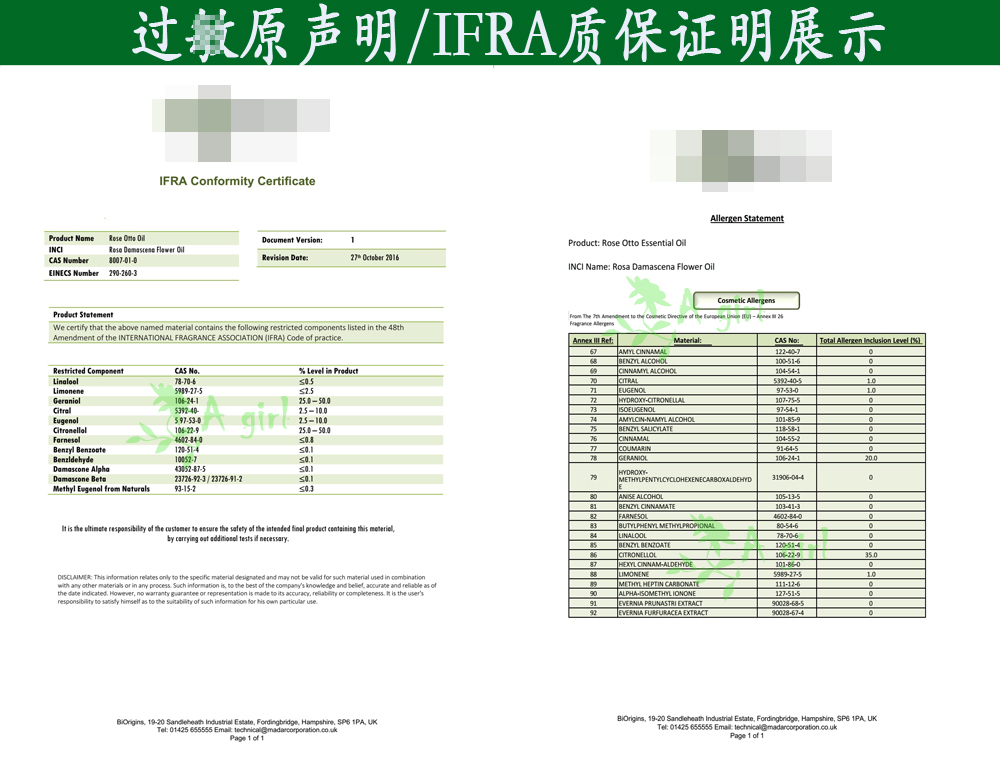Image resolution: width=1000 pixels, height=764 pixels.
Task: Click the "Cosmetic Allergens" rounded box
Action: point(746,300)
